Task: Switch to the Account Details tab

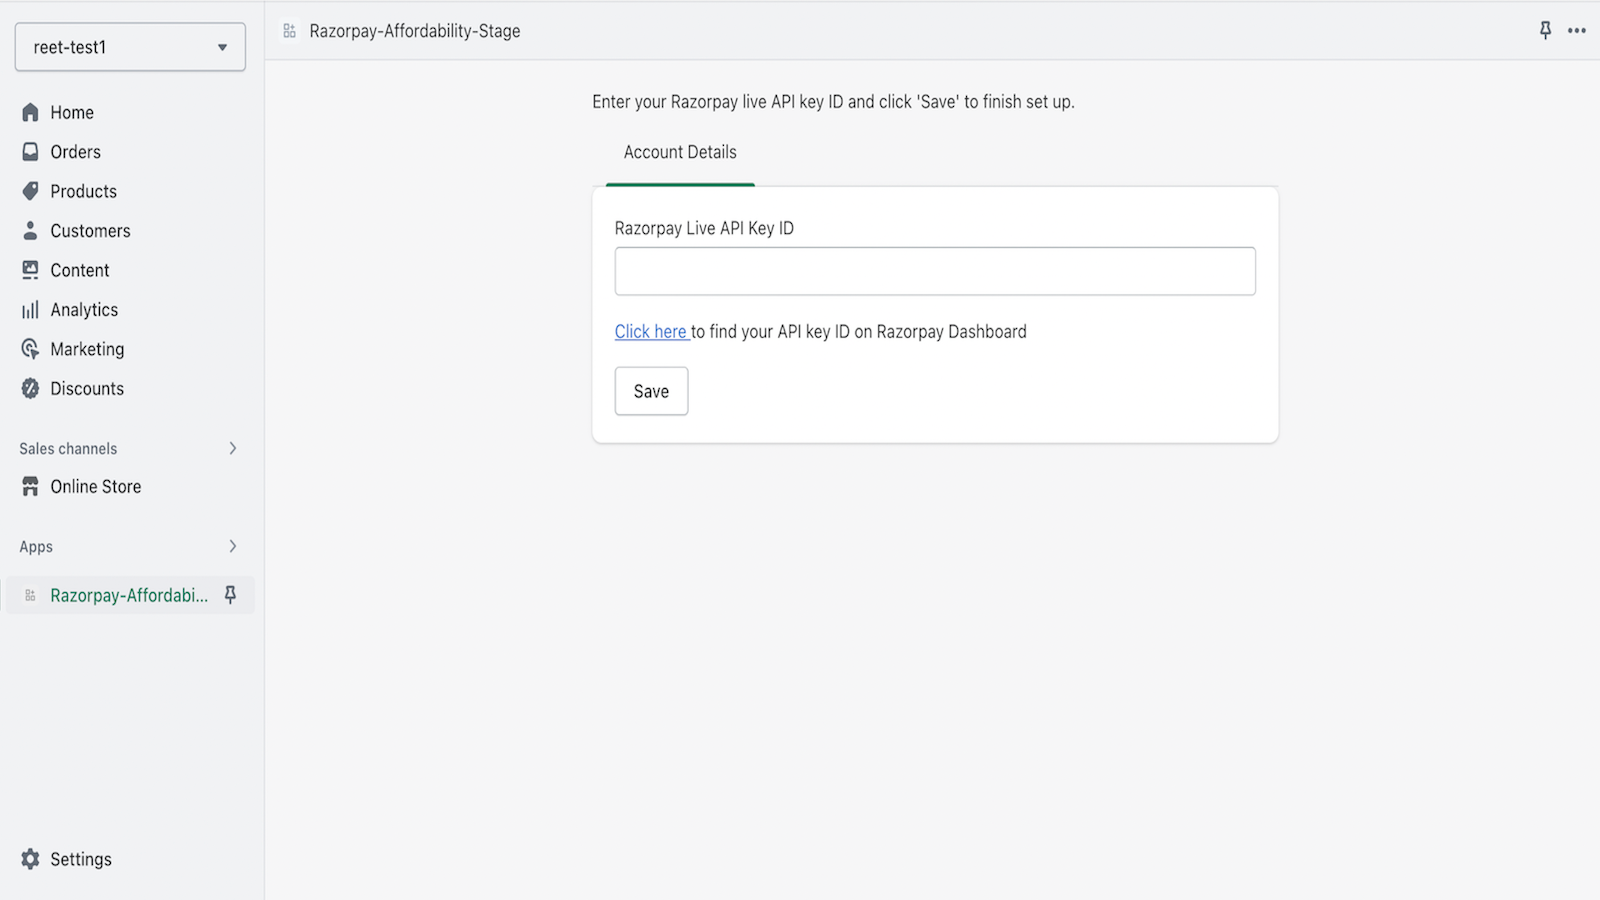Action: point(679,152)
